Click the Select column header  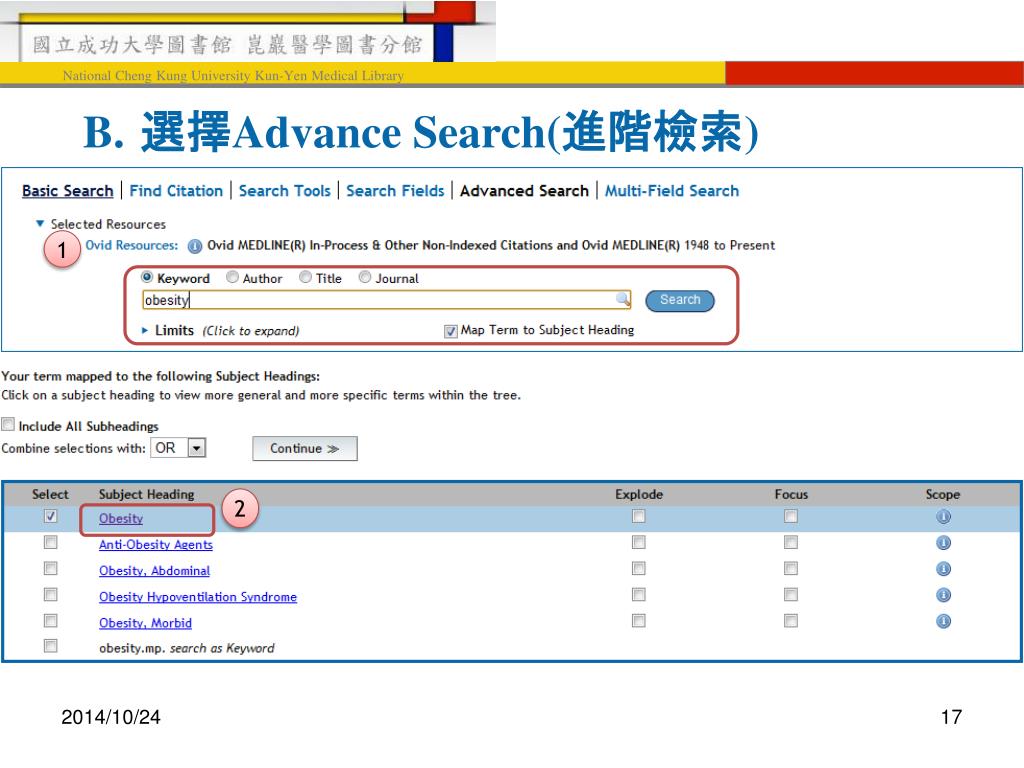coord(50,494)
